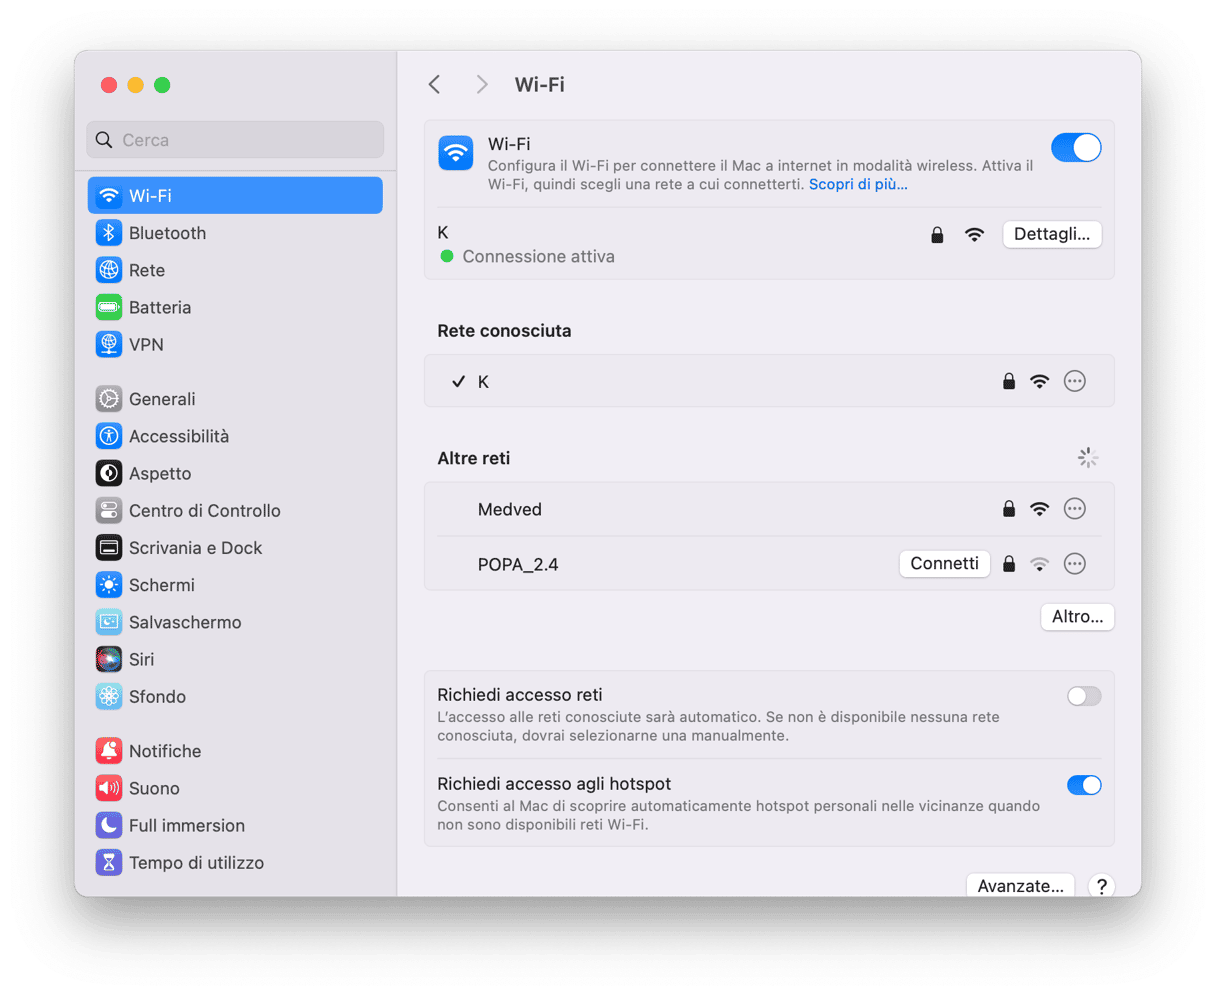Open more options for POPA_2.4 network
Image resolution: width=1216 pixels, height=995 pixels.
point(1074,564)
